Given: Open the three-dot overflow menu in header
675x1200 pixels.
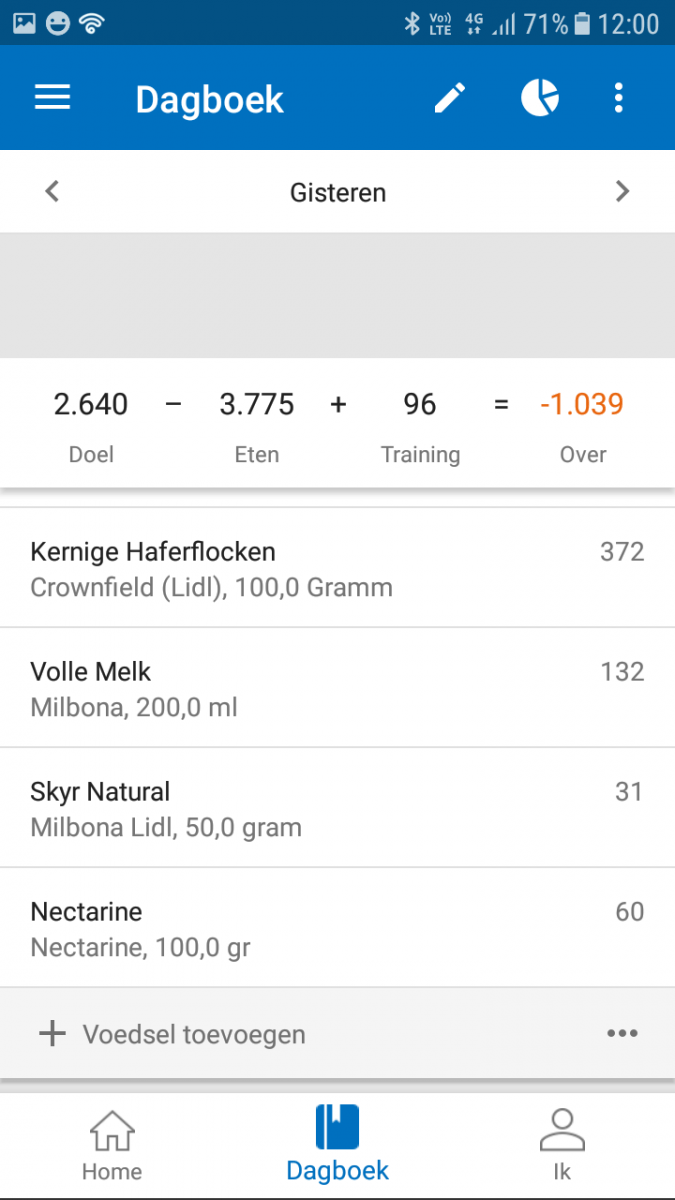Looking at the screenshot, I should pyautogui.click(x=619, y=98).
